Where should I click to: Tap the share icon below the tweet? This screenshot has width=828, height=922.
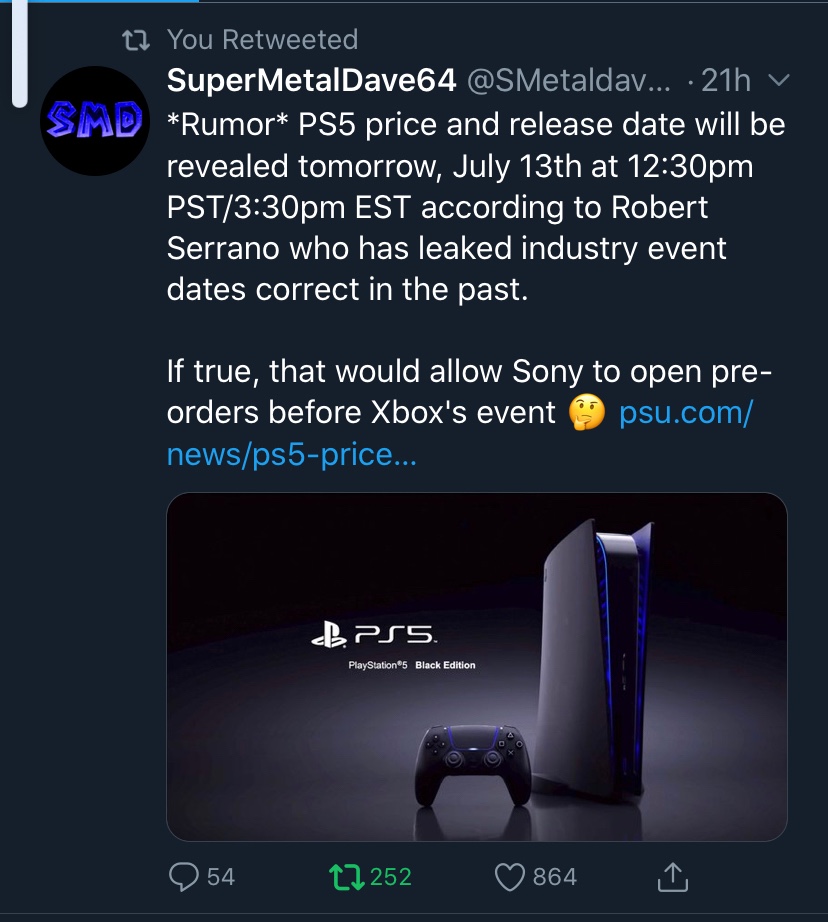(674, 877)
